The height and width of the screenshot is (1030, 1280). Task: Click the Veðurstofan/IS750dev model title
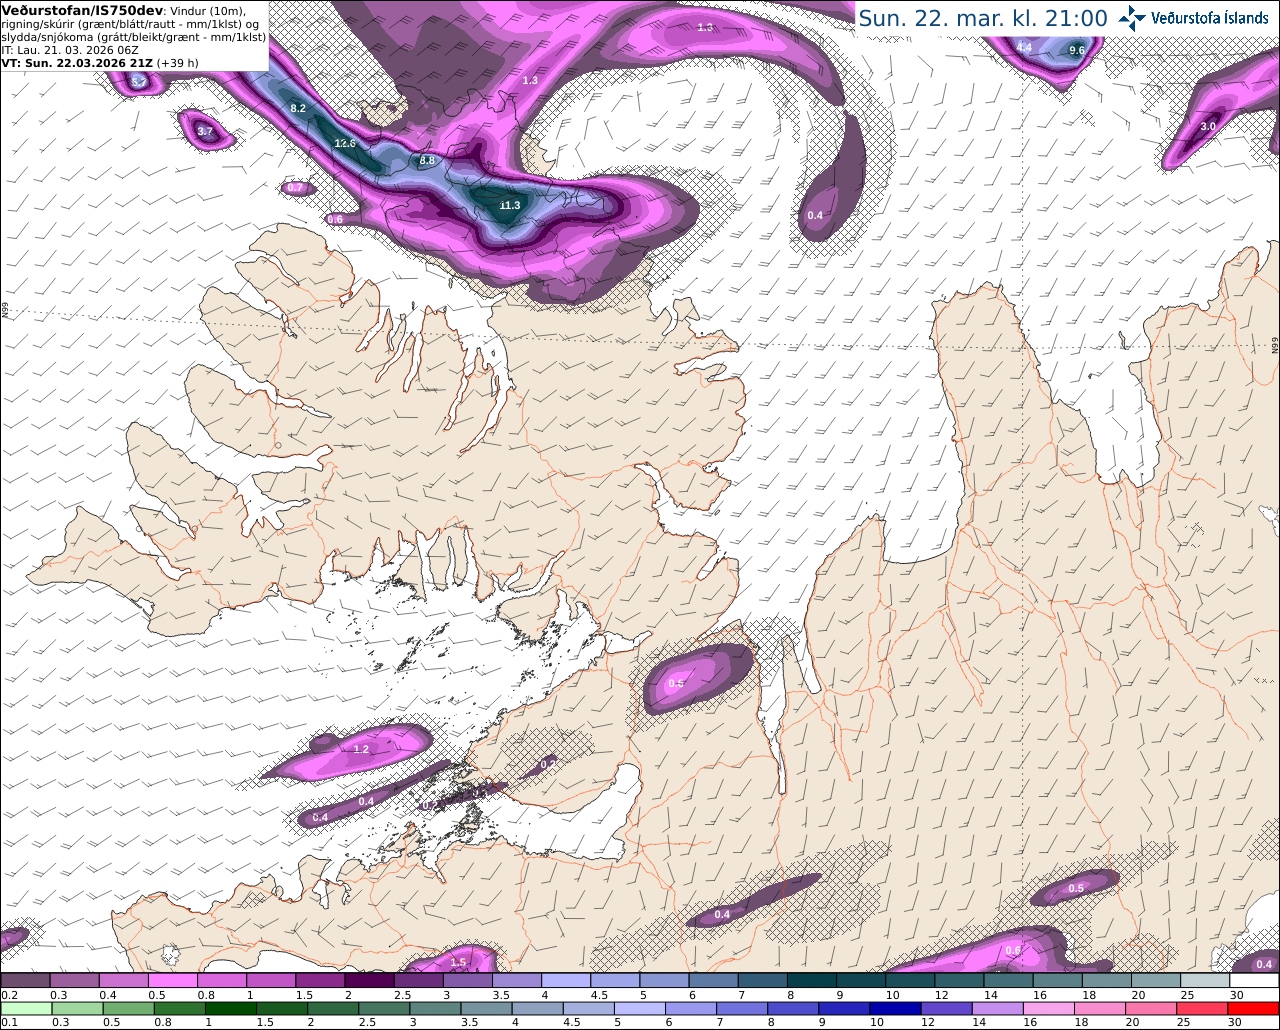click(83, 10)
